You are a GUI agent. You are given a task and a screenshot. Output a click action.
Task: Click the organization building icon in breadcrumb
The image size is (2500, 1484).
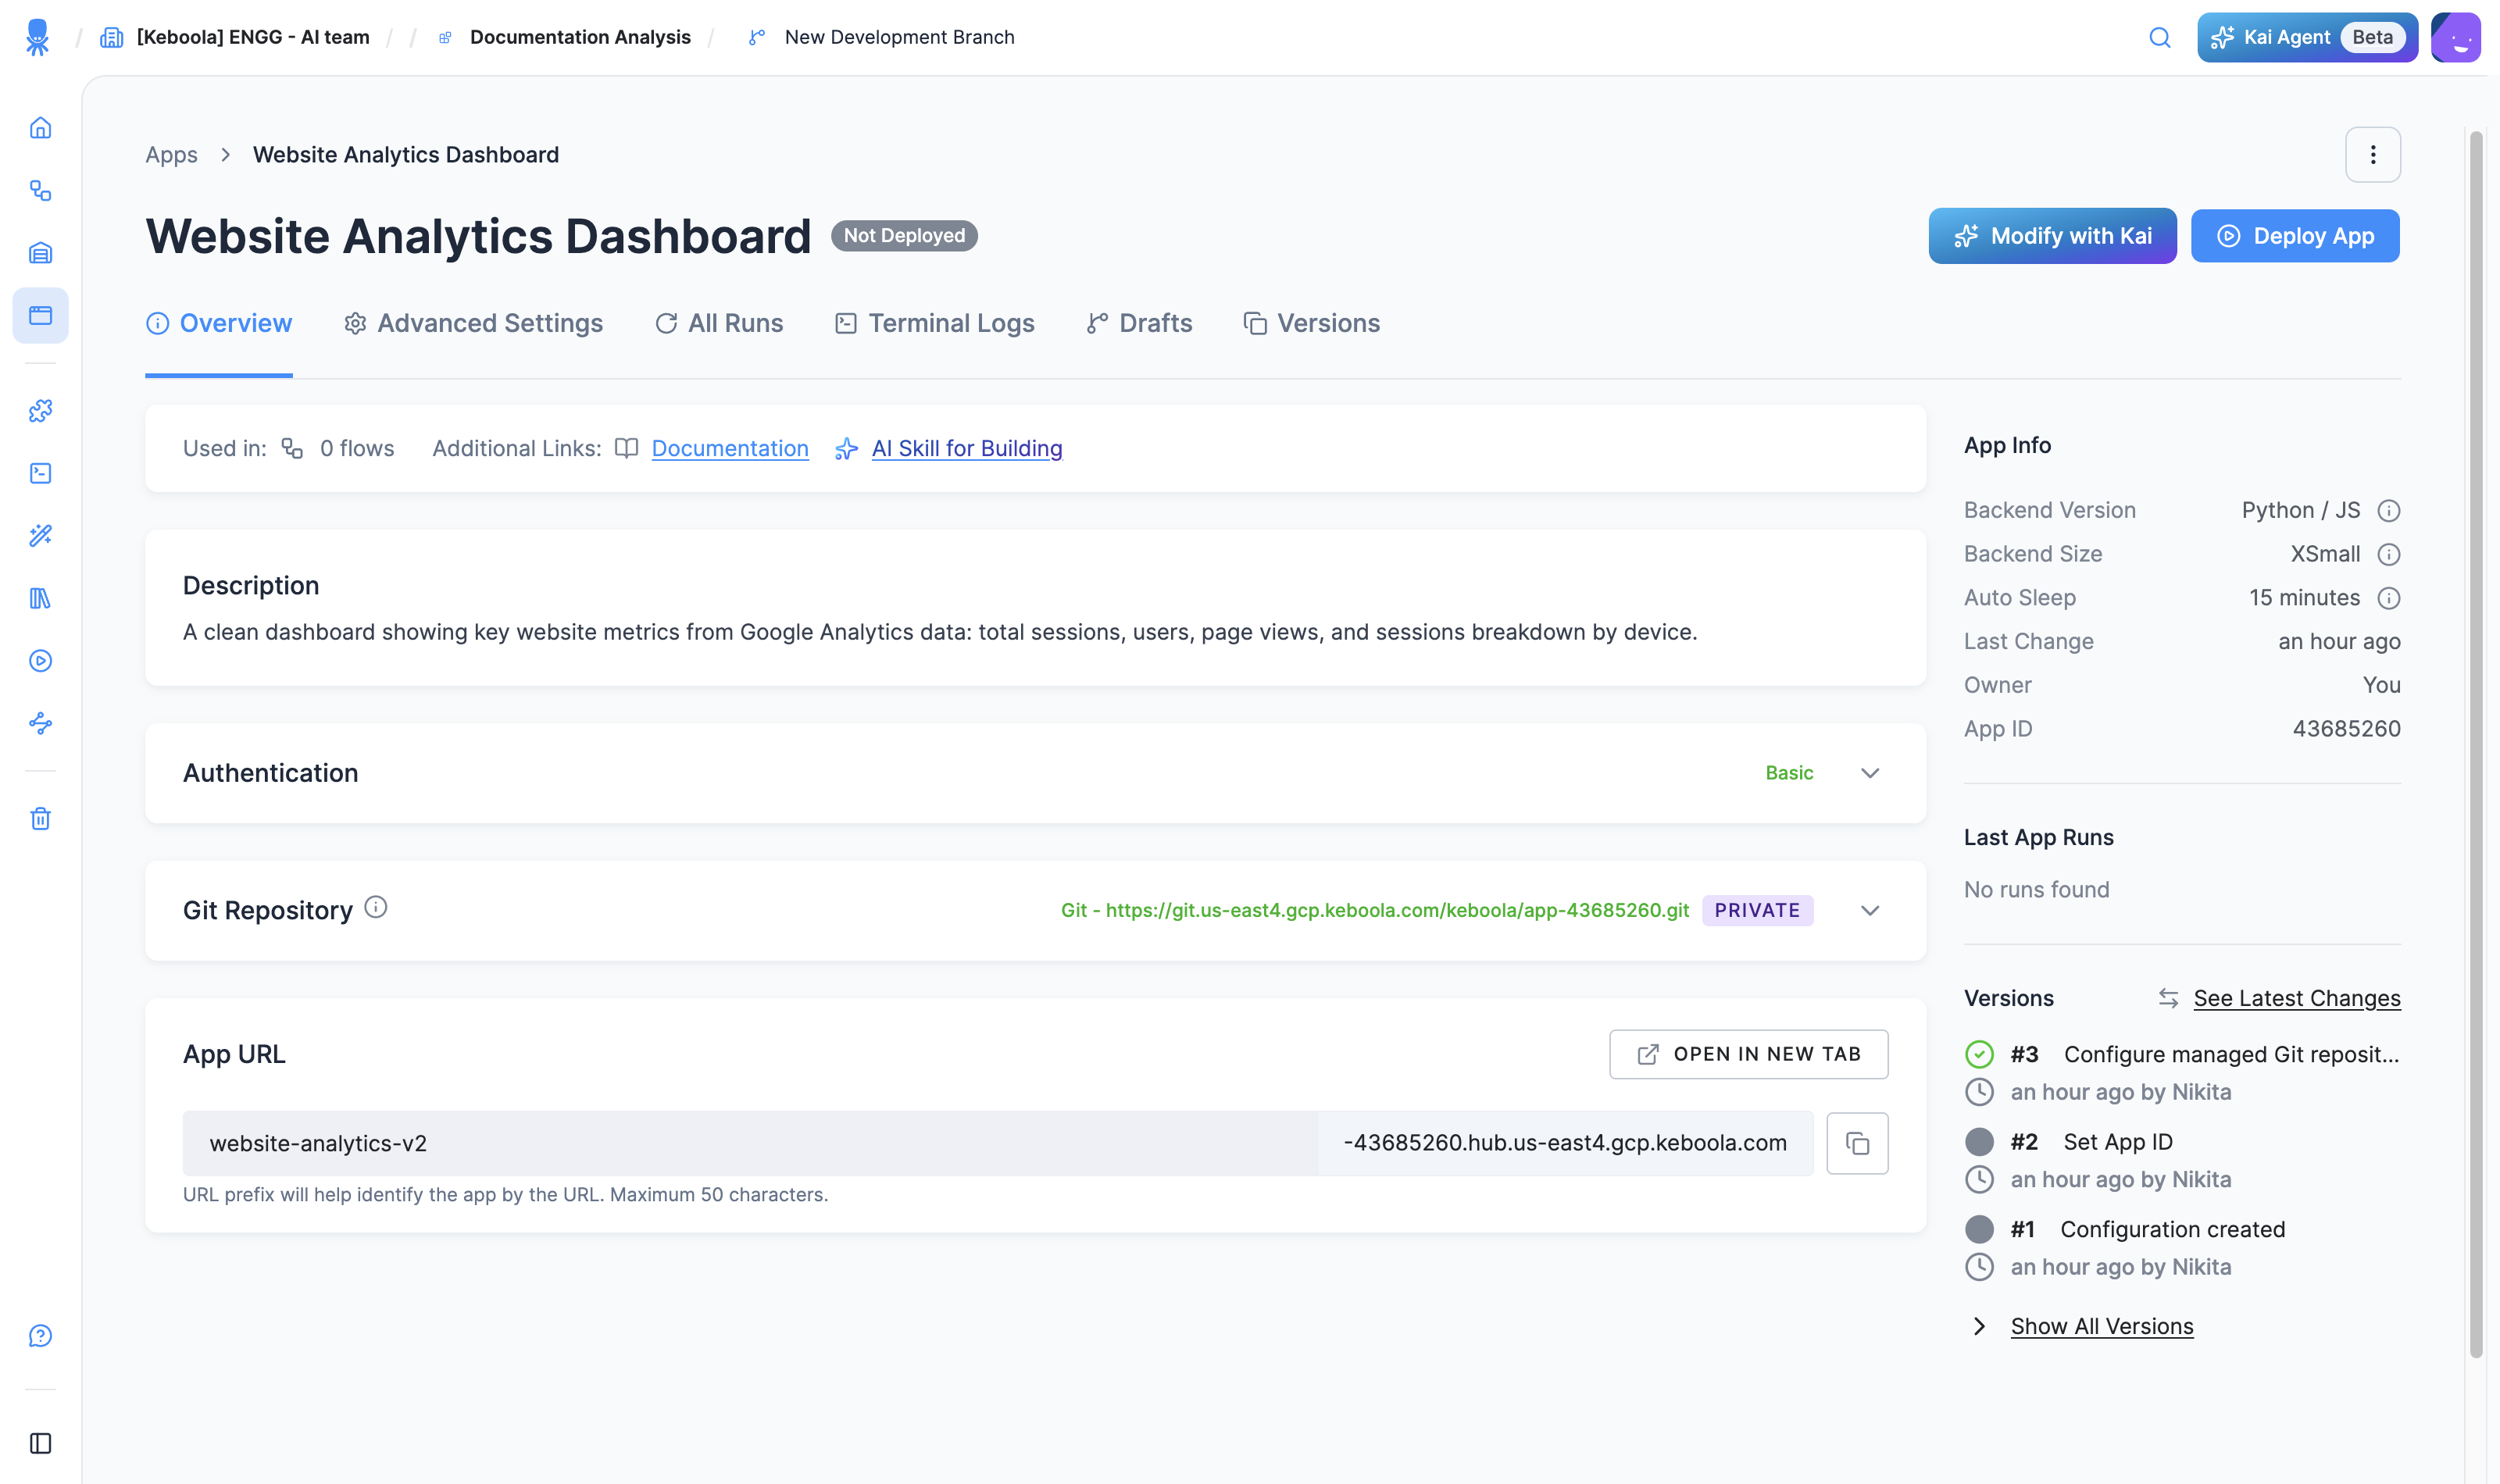pyautogui.click(x=112, y=37)
